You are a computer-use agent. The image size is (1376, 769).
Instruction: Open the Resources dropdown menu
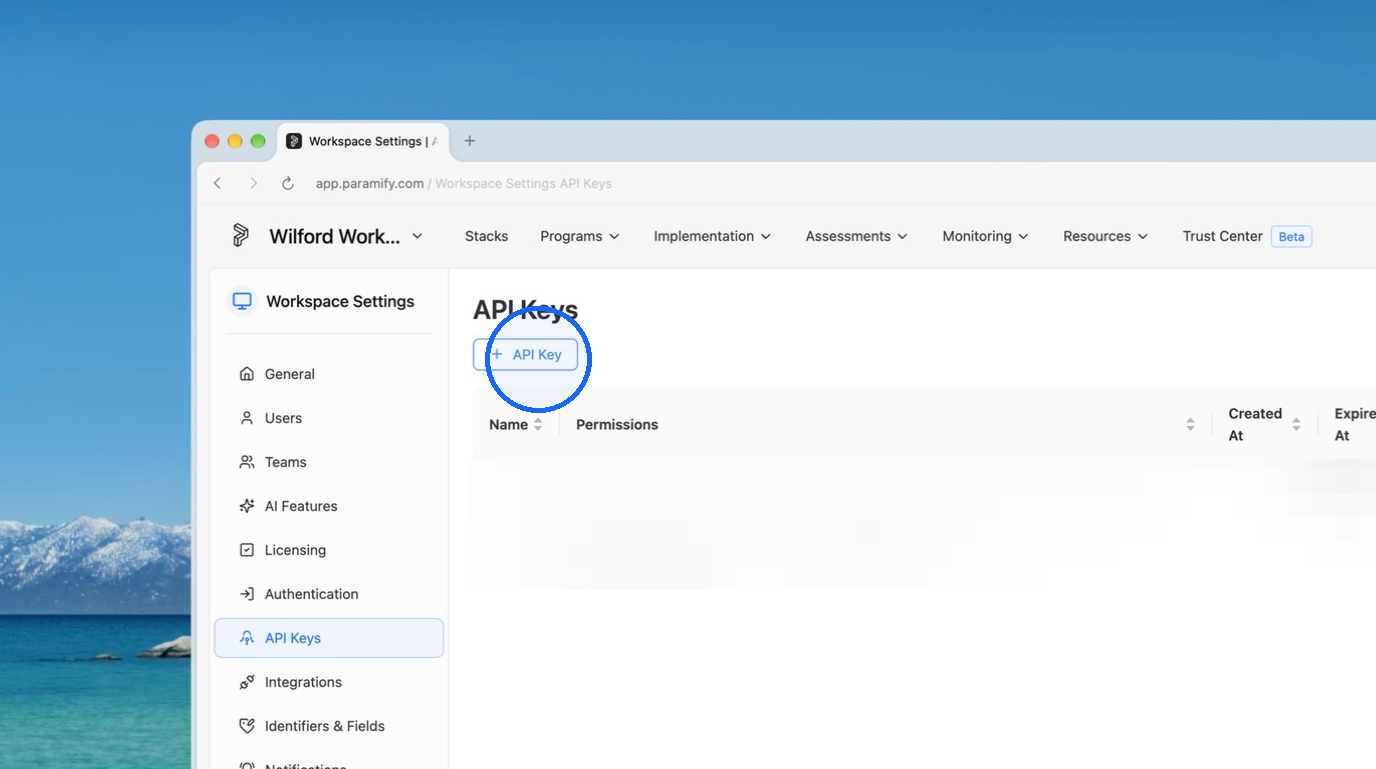1105,236
